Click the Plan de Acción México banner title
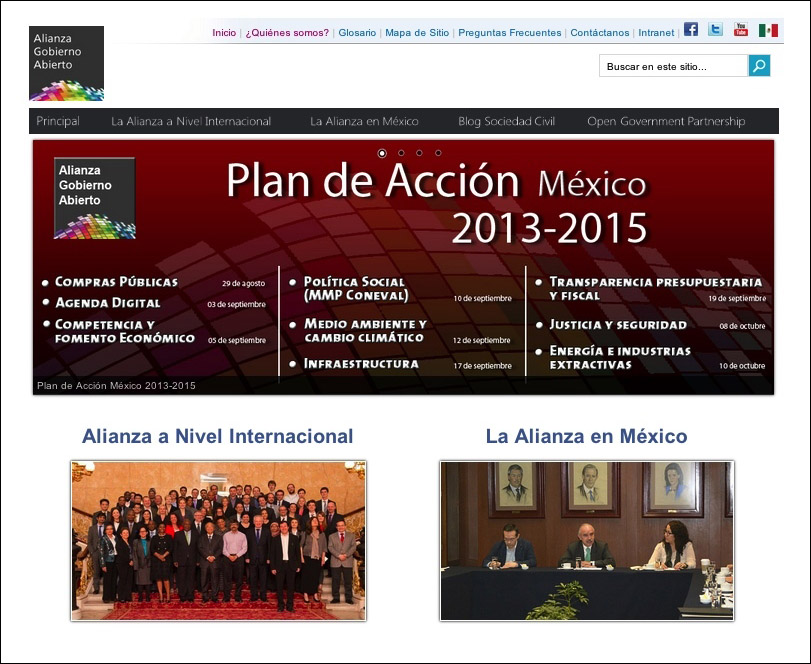811x664 pixels. click(x=437, y=204)
